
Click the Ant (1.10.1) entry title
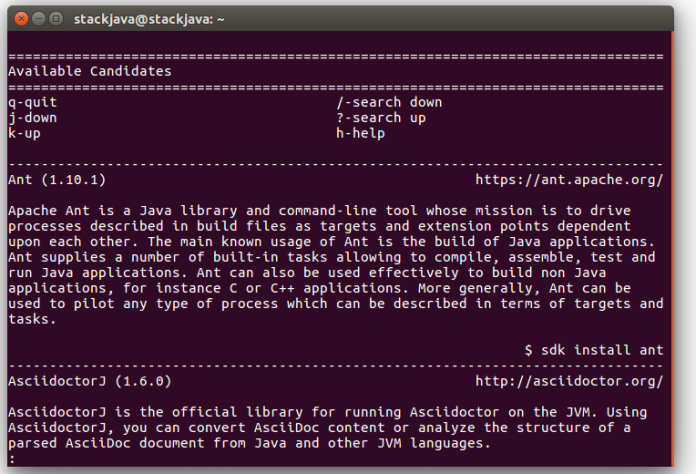point(56,180)
